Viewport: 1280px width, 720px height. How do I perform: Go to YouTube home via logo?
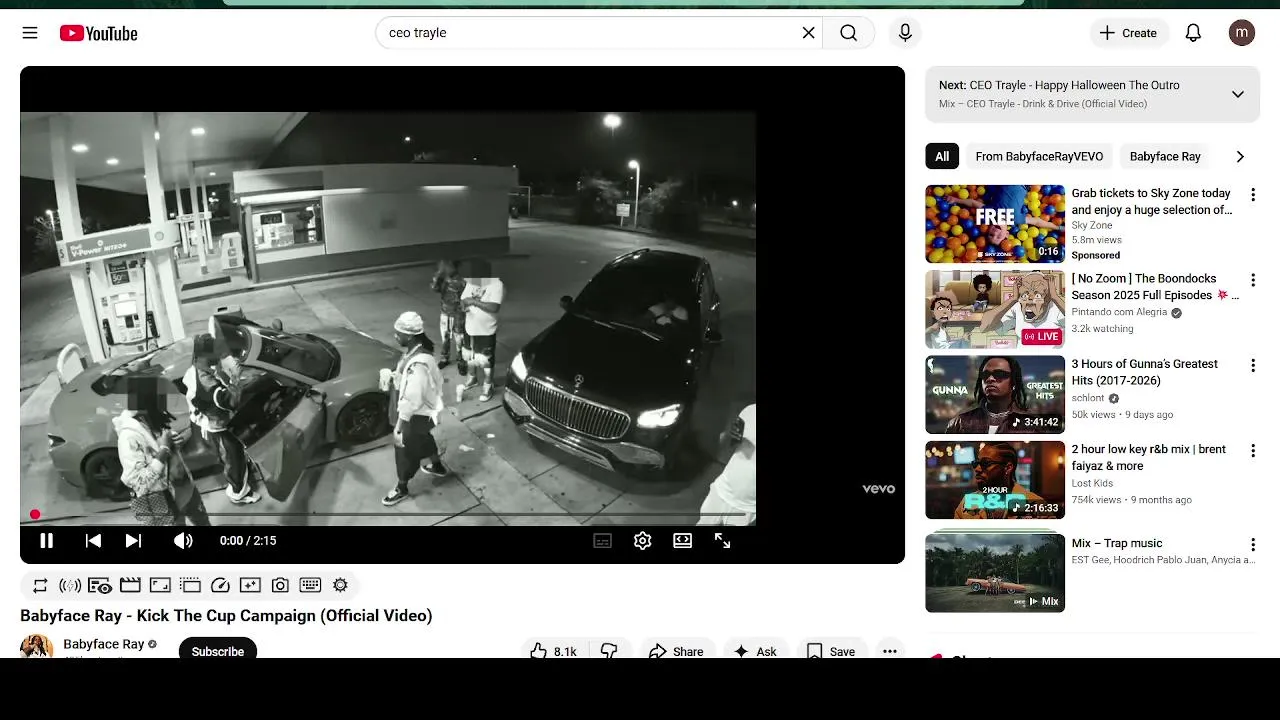pos(98,33)
